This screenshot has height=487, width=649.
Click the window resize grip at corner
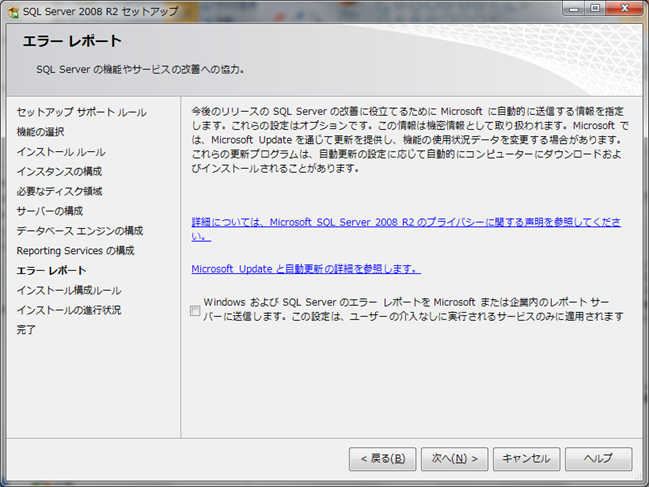638,477
